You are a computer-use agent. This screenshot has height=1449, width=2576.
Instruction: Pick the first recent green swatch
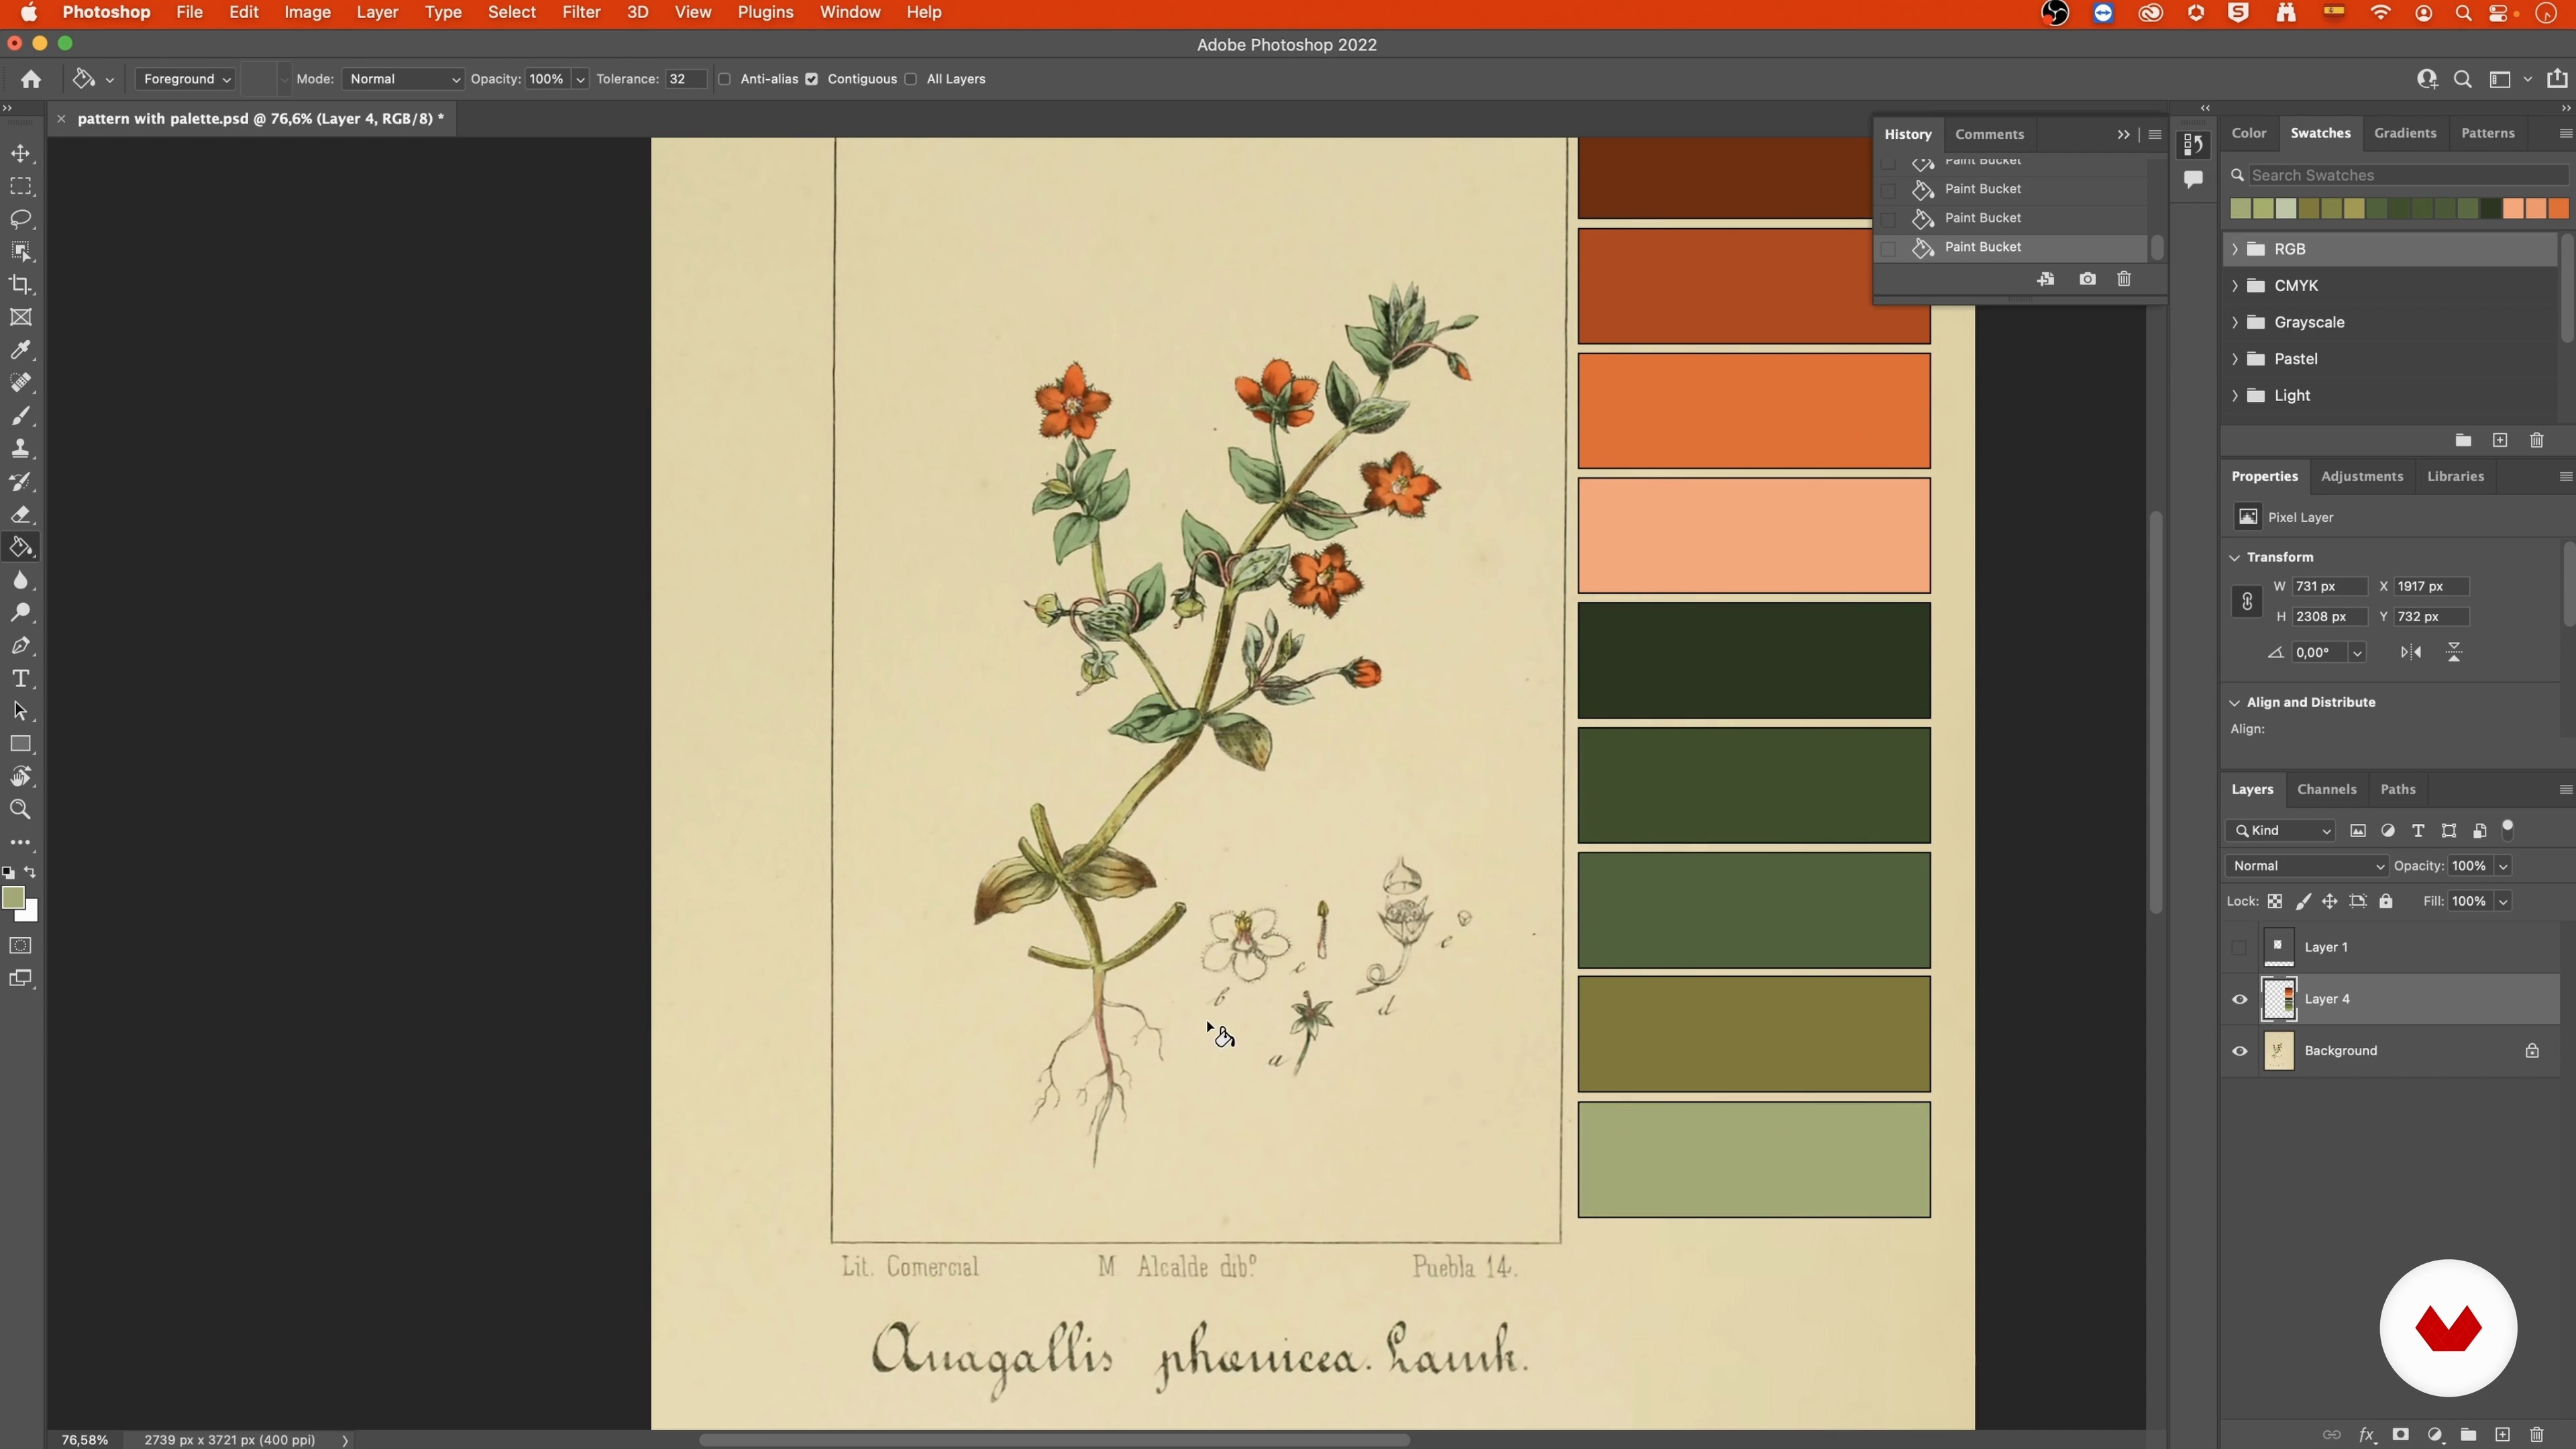point(2240,208)
